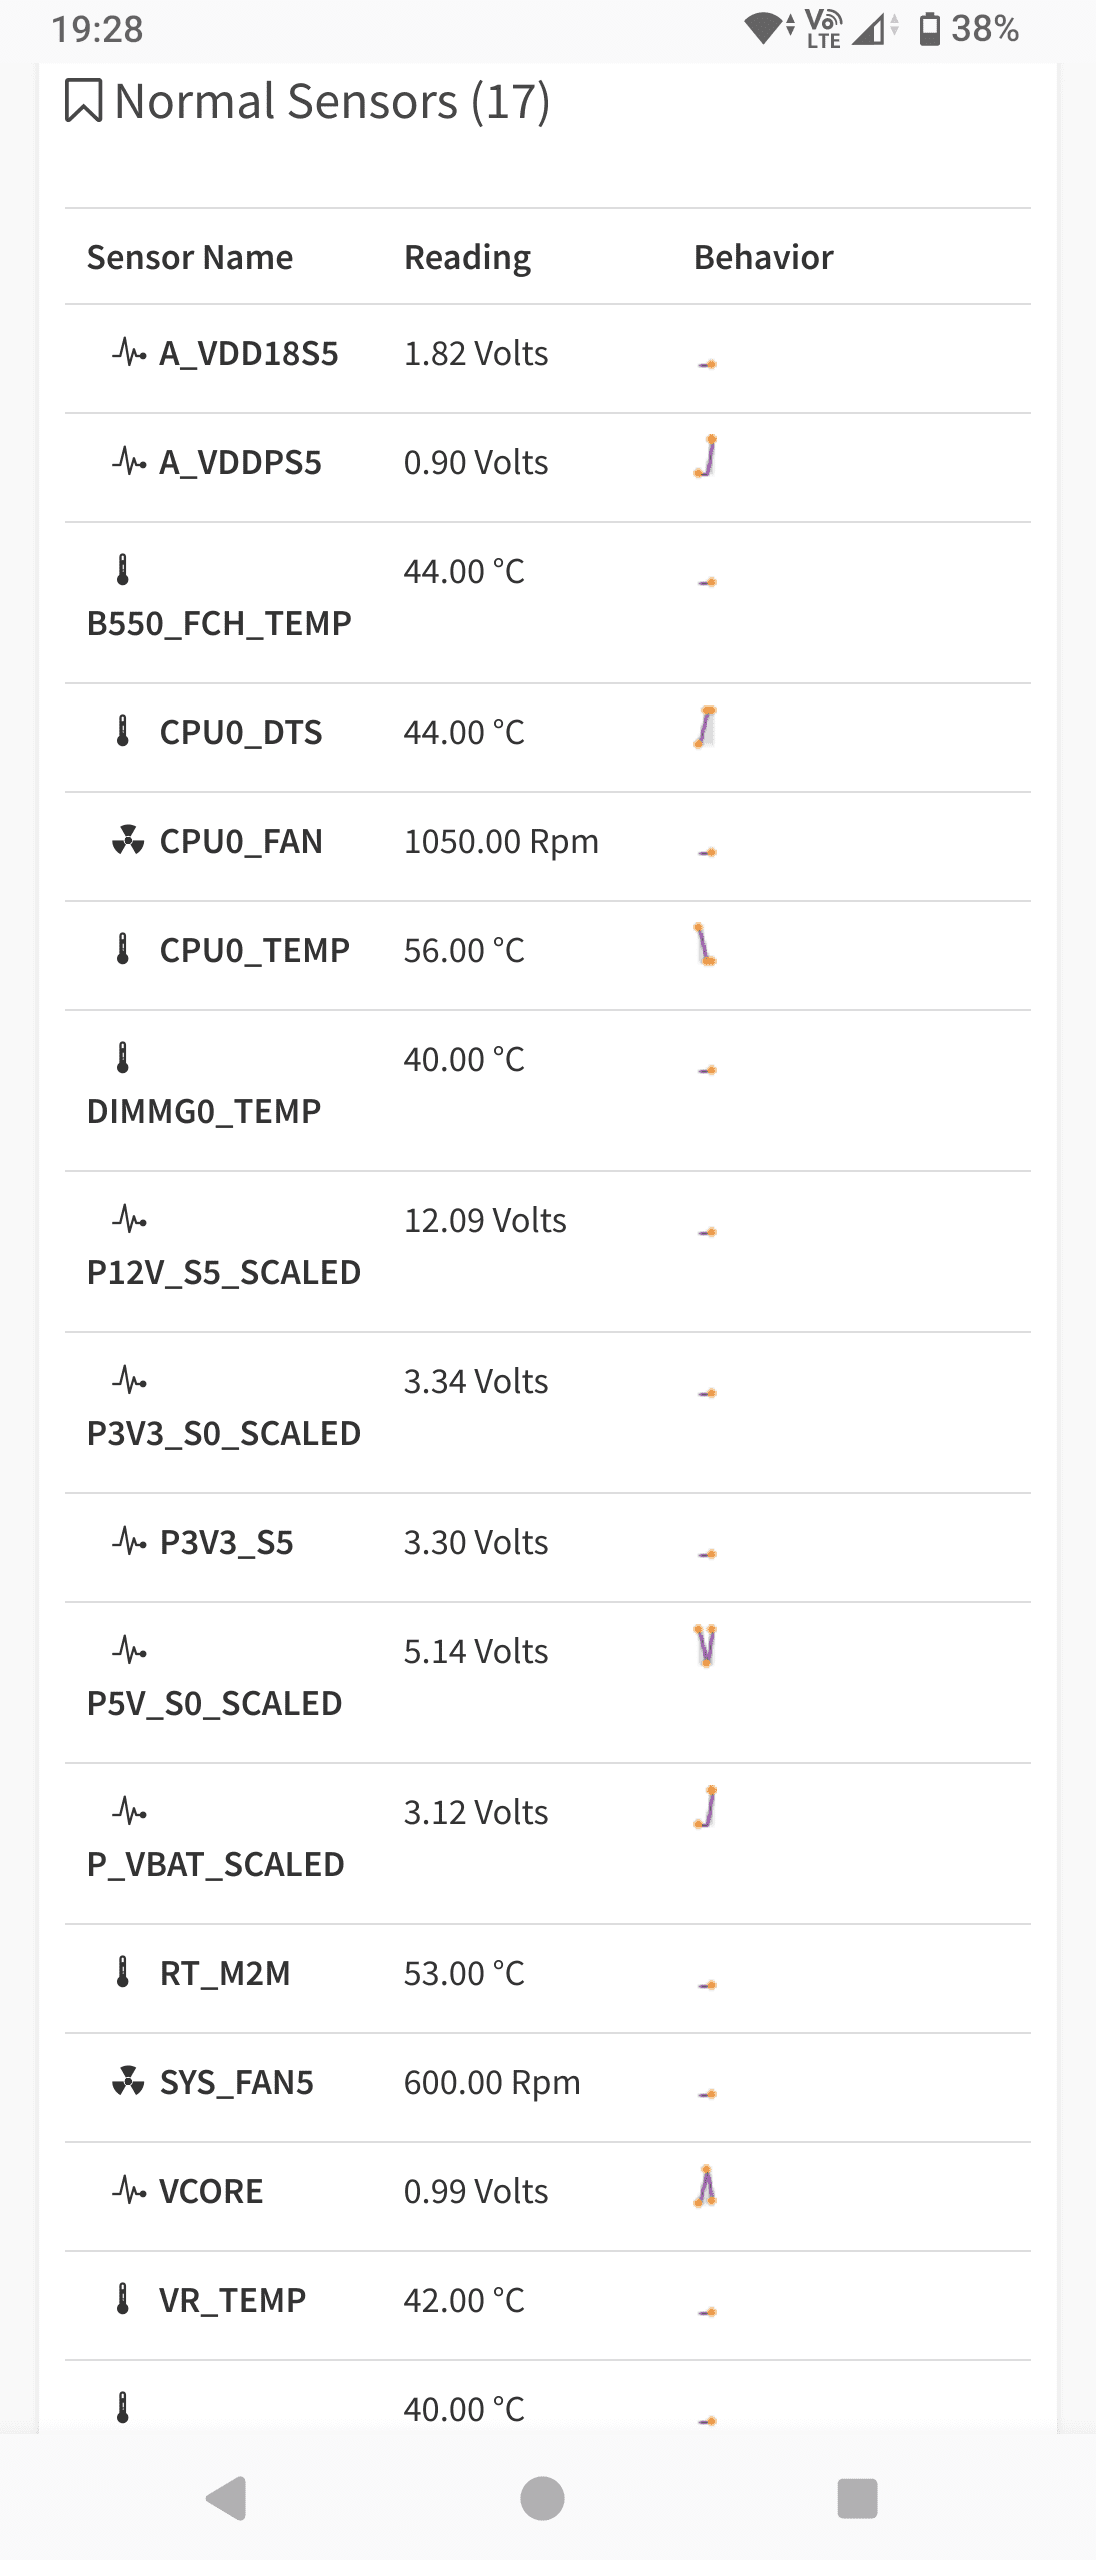1096x2560 pixels.
Task: Click the thermometer icon above B550_FCH_TEMP
Action: click(x=123, y=570)
